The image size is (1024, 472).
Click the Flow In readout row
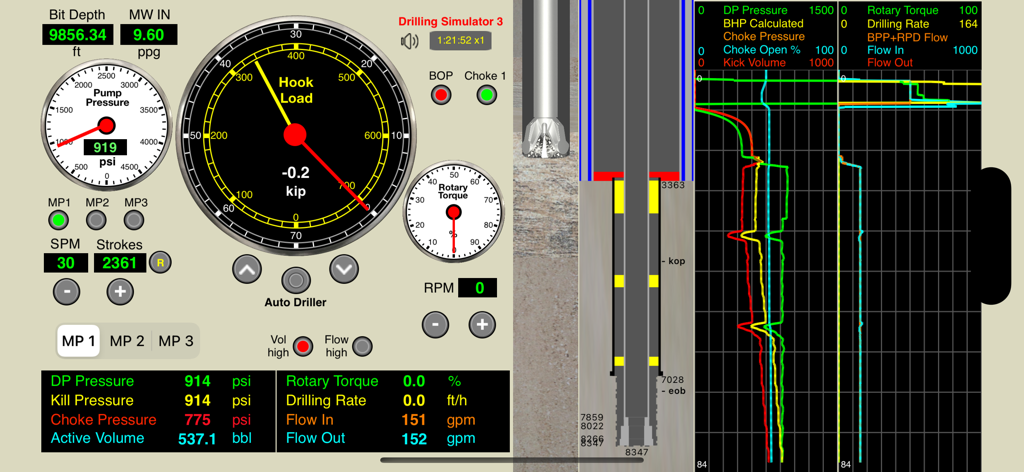click(393, 419)
